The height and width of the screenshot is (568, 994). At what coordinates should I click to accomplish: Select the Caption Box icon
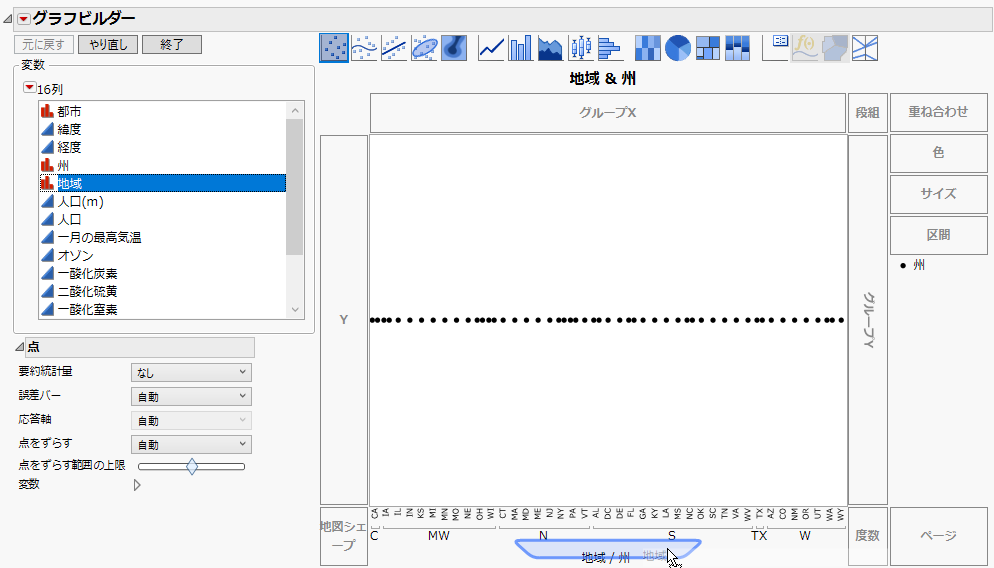pos(775,48)
